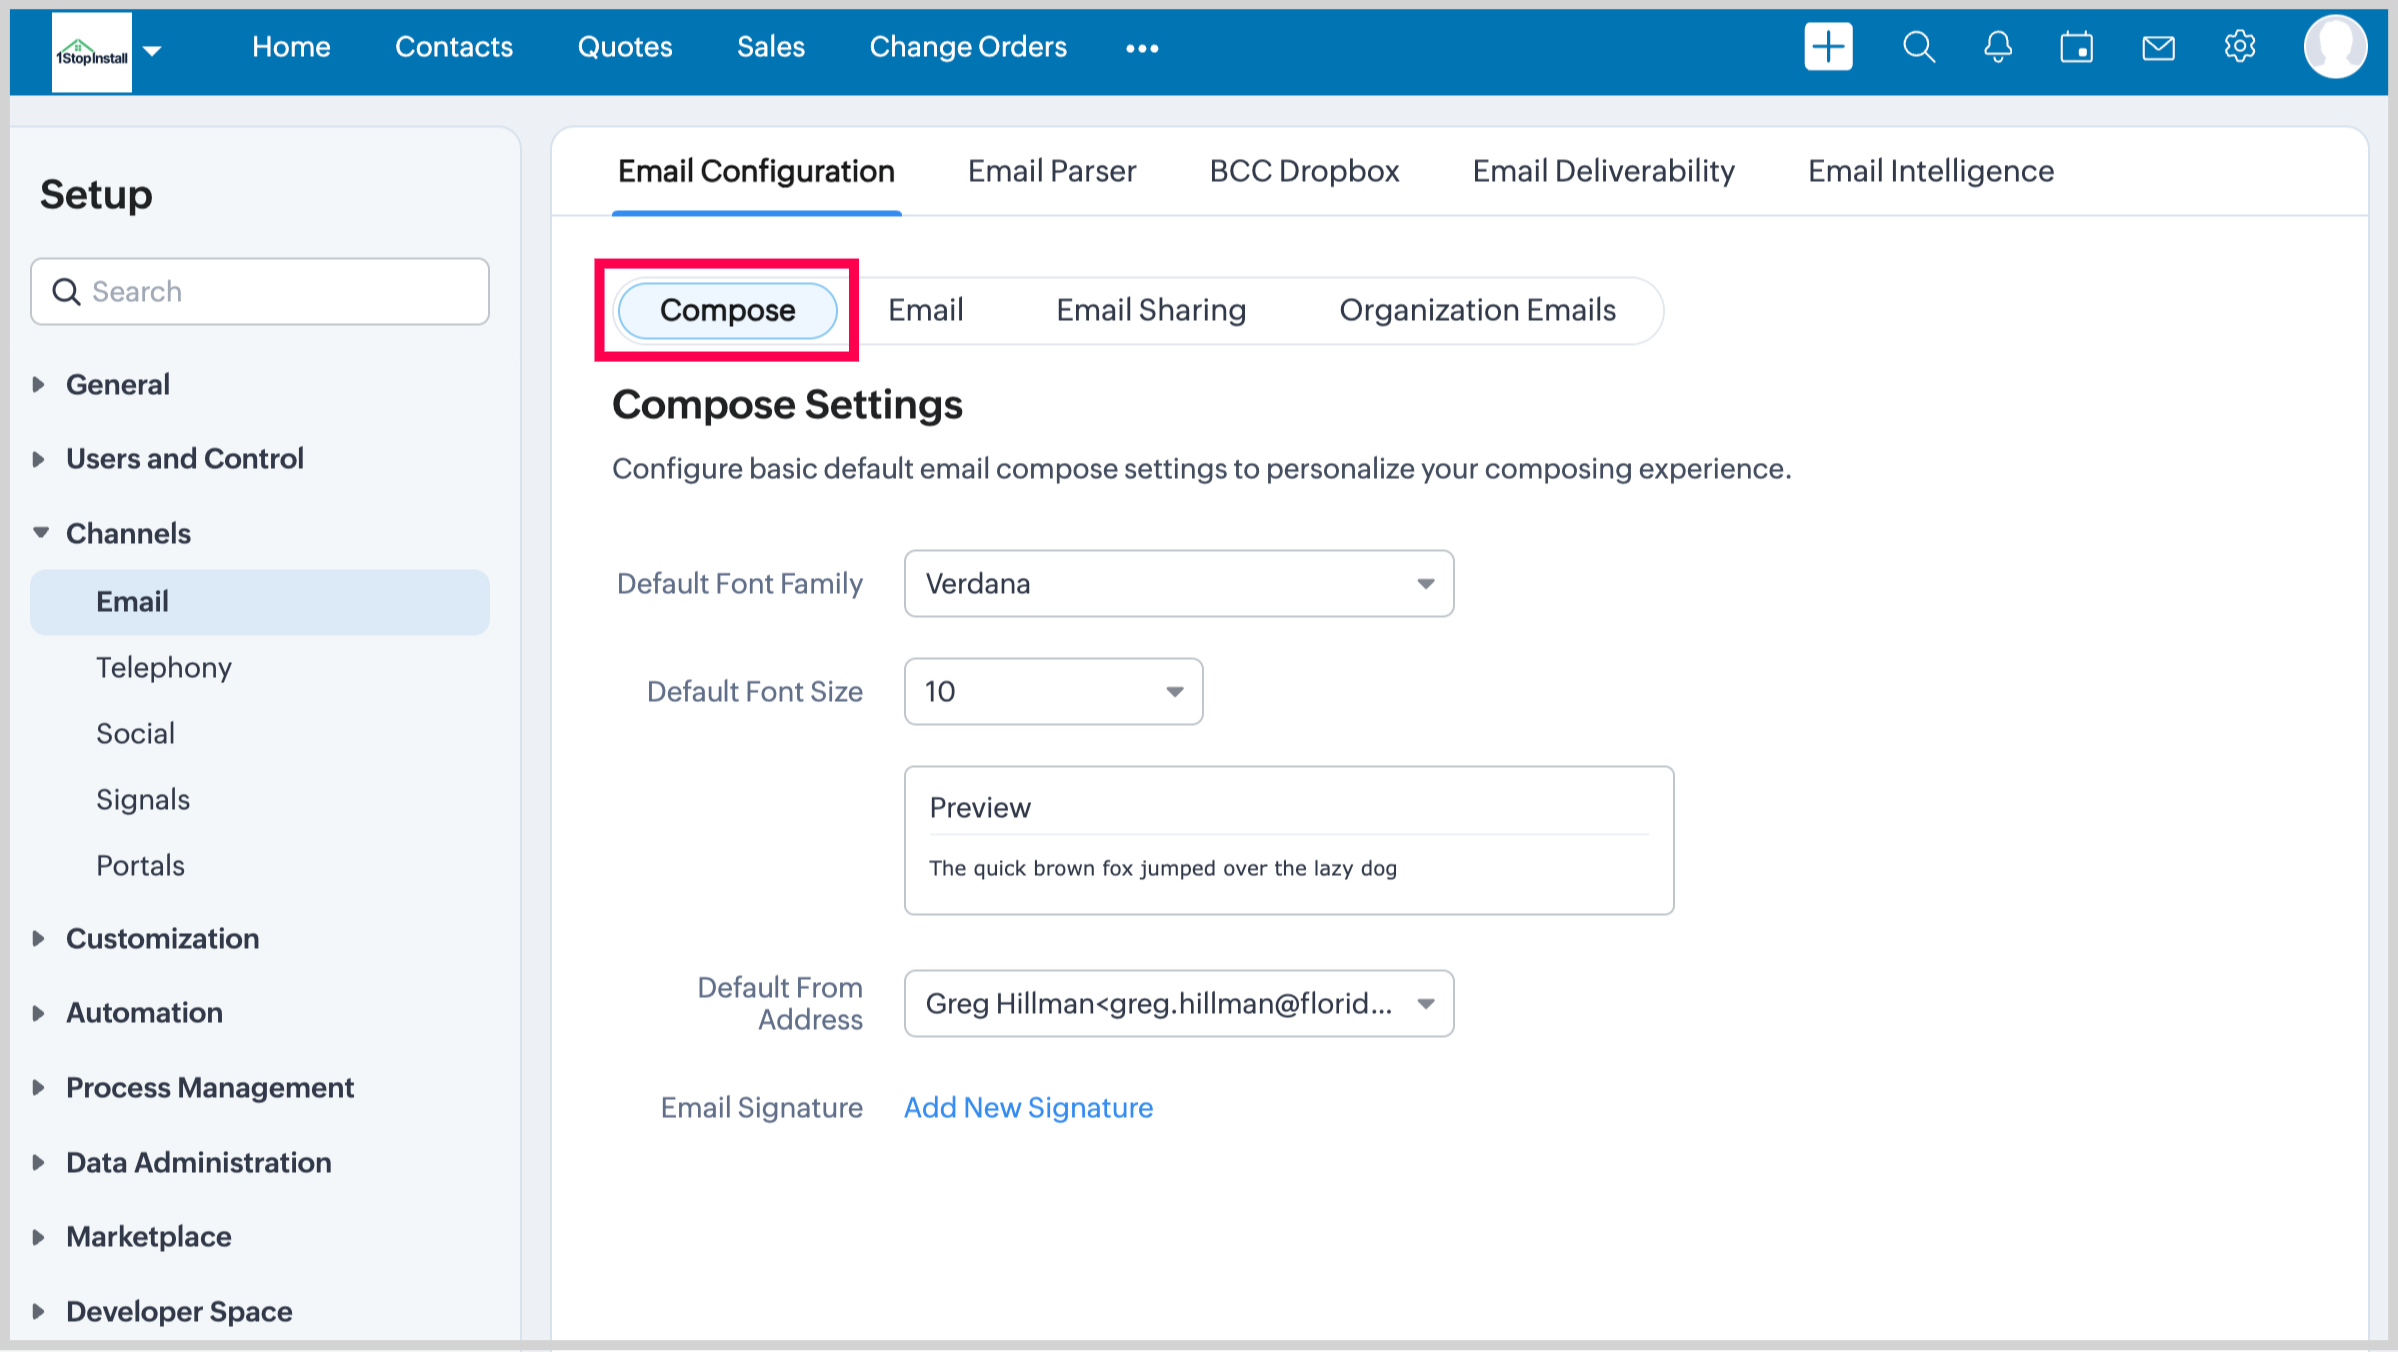The image size is (2398, 1352).
Task: Open the notifications bell icon
Action: point(1997,47)
